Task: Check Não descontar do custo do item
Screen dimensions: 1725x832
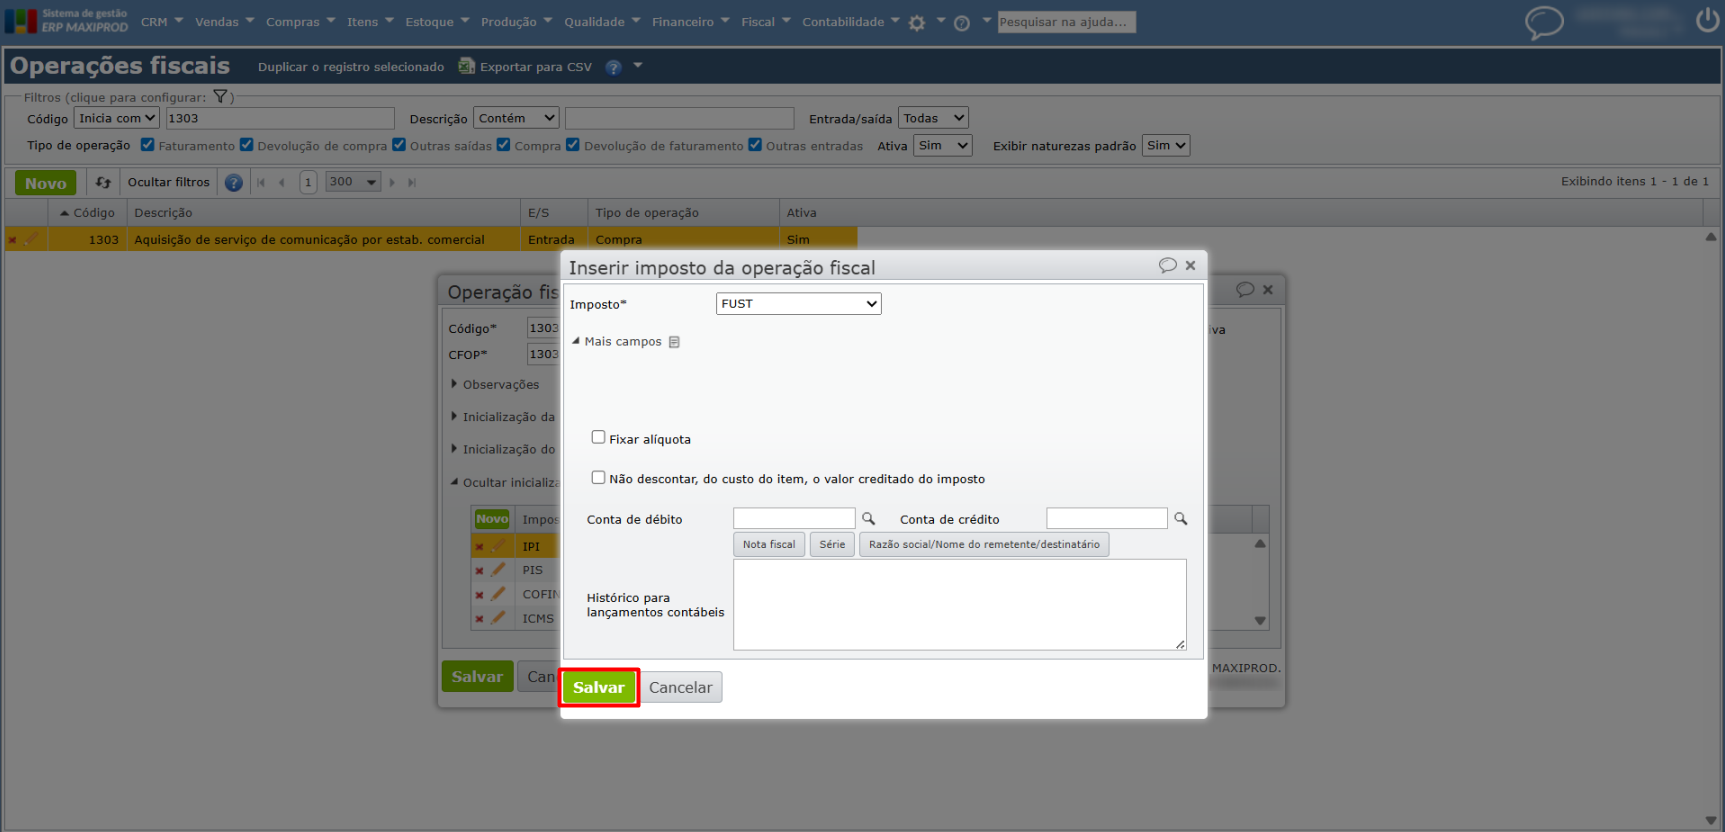Action: pos(598,478)
